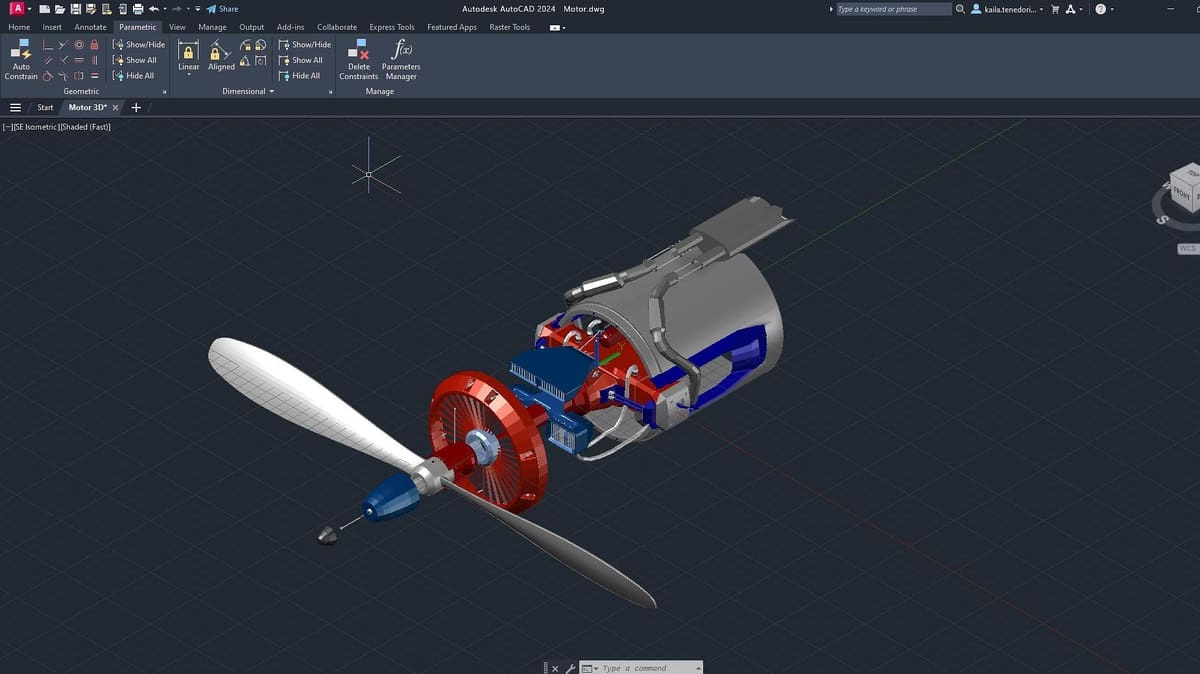Click Show All in the Geometric panel
The image size is (1200, 674).
[x=135, y=60]
